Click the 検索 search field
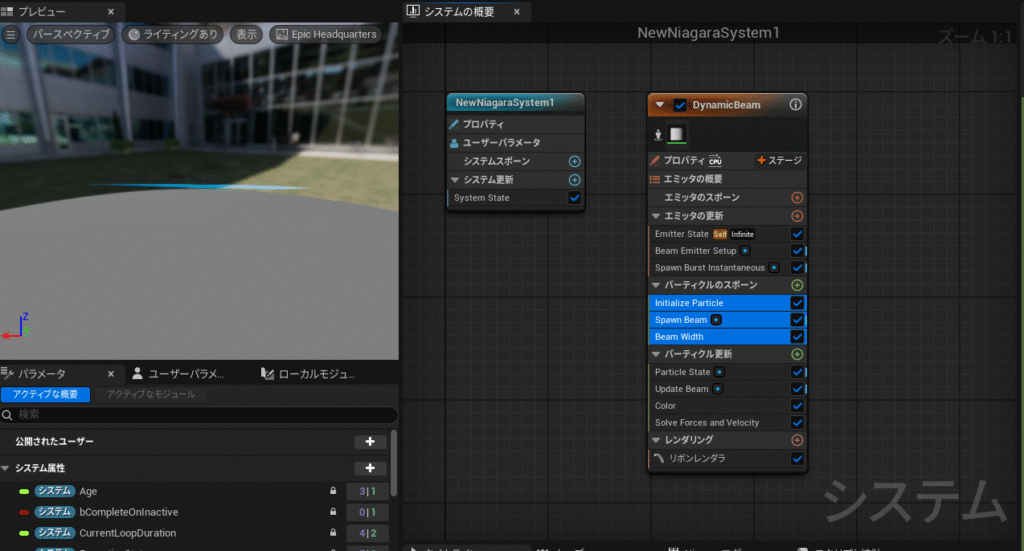The width and height of the screenshot is (1024, 551). [199, 415]
